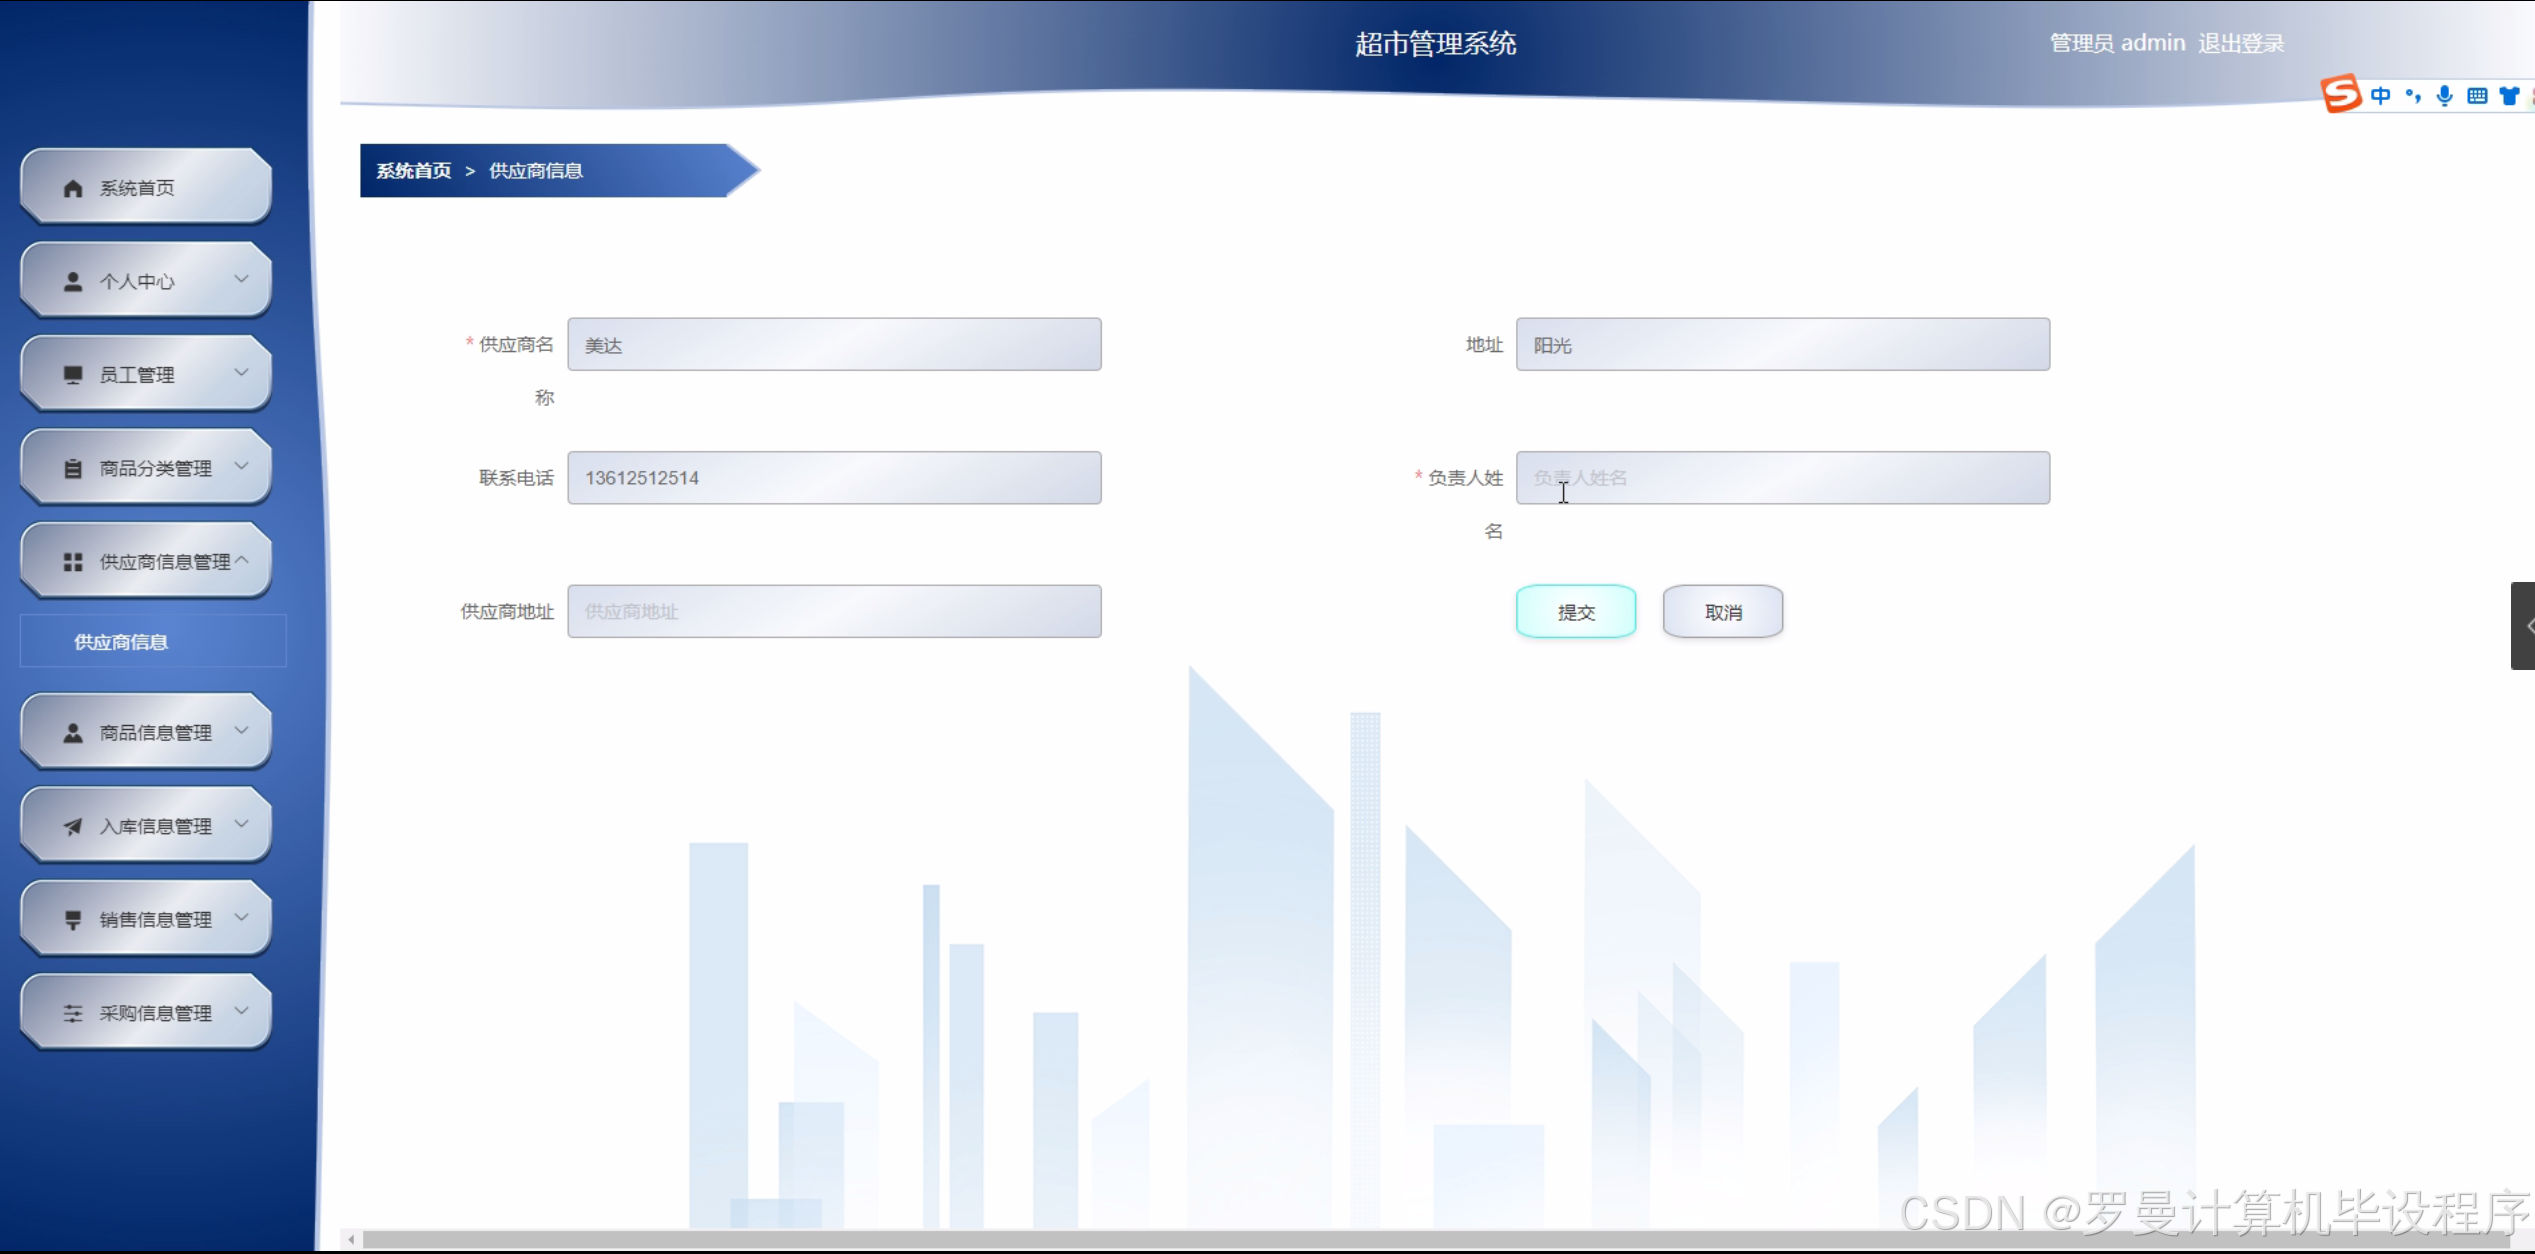The height and width of the screenshot is (1254, 2535).
Task: Toggle the soft keyboard icon in input tray
Action: click(2477, 95)
